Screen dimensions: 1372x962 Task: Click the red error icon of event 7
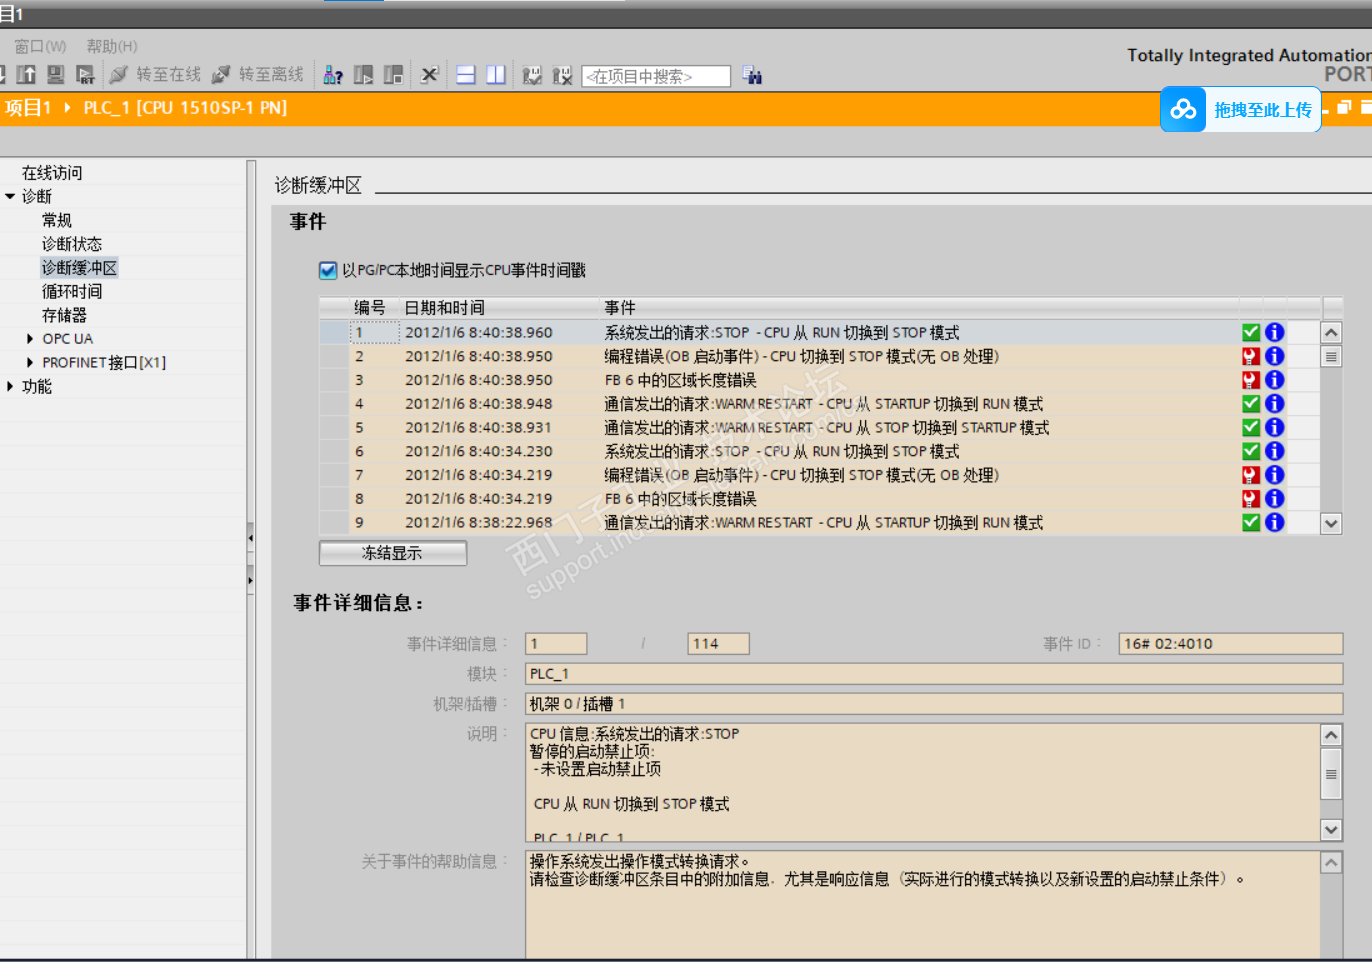coord(1251,475)
